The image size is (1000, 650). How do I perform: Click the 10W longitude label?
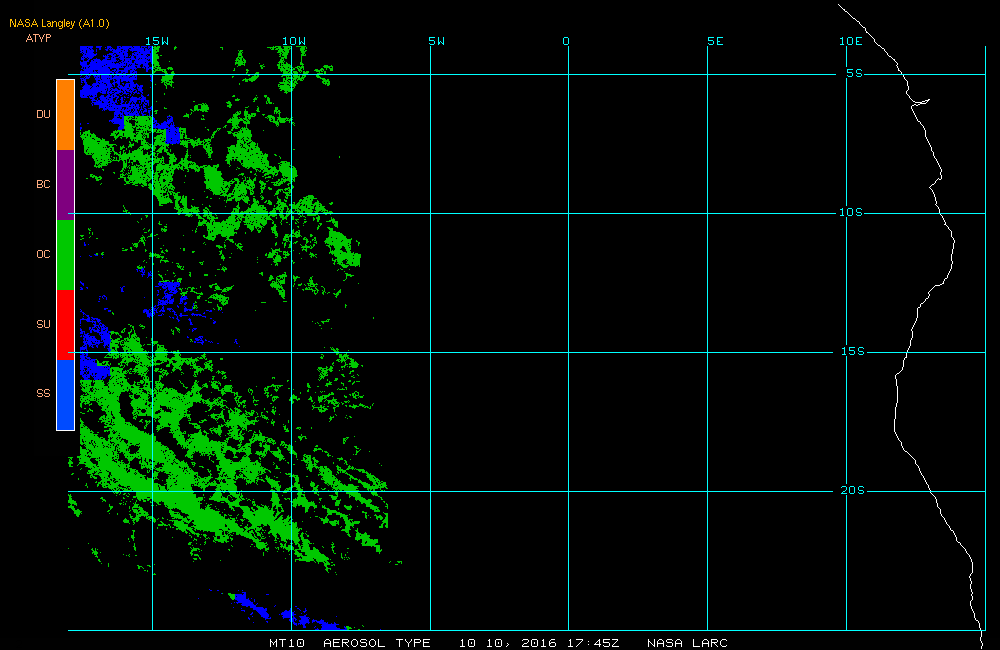[x=294, y=41]
